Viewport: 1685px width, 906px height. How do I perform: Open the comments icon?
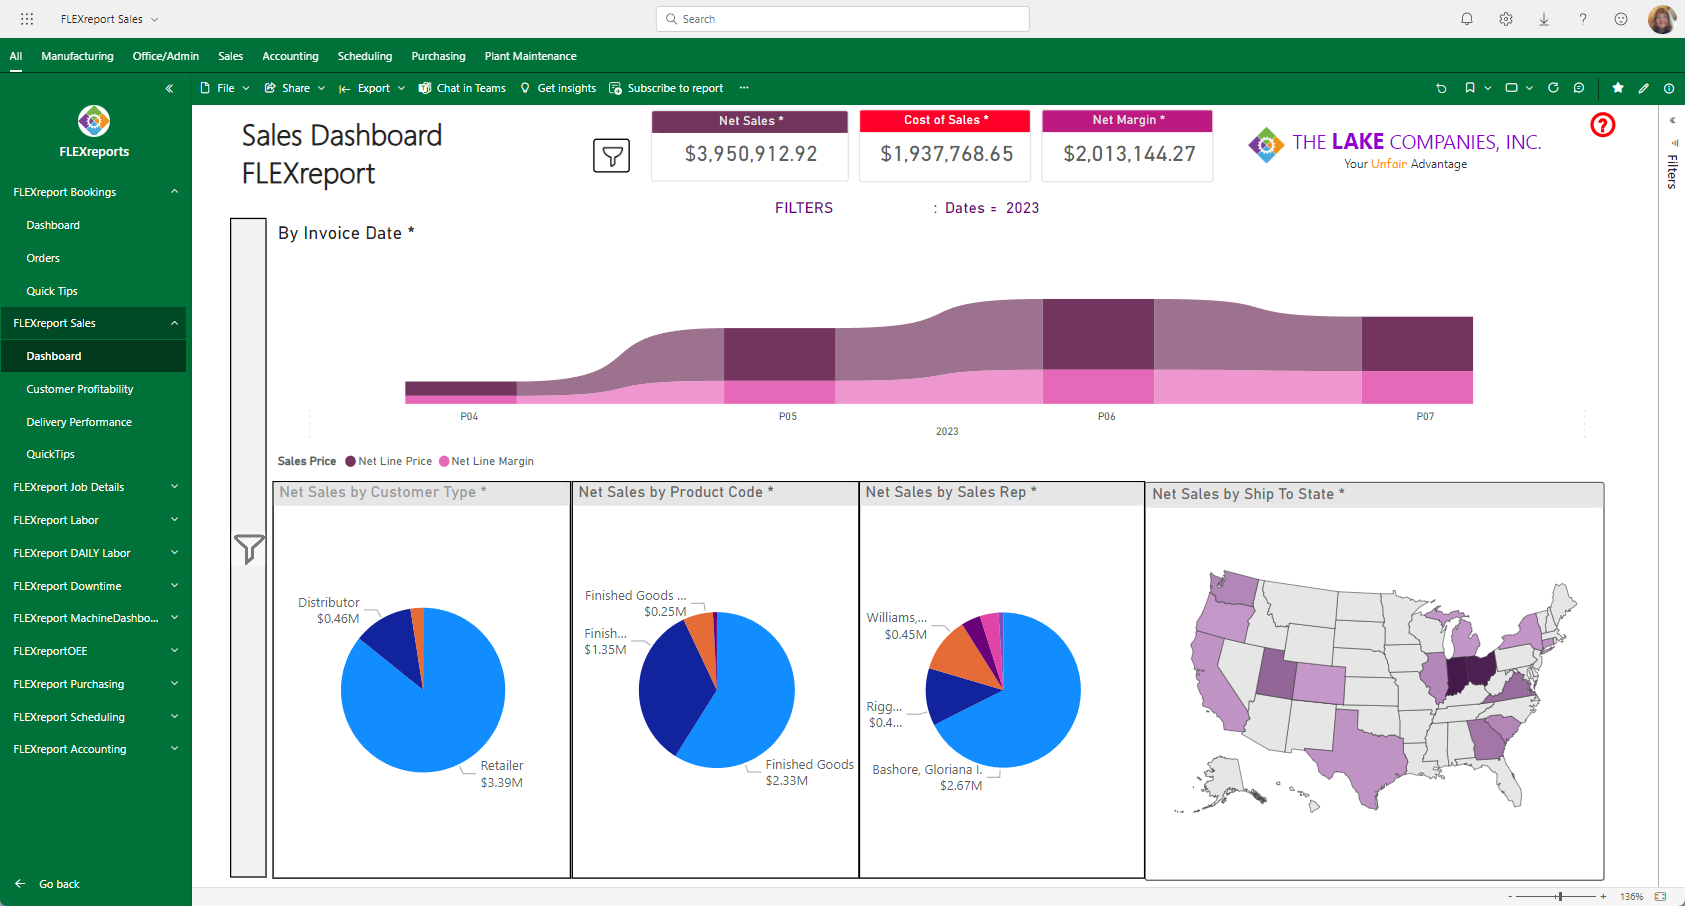pos(1579,88)
